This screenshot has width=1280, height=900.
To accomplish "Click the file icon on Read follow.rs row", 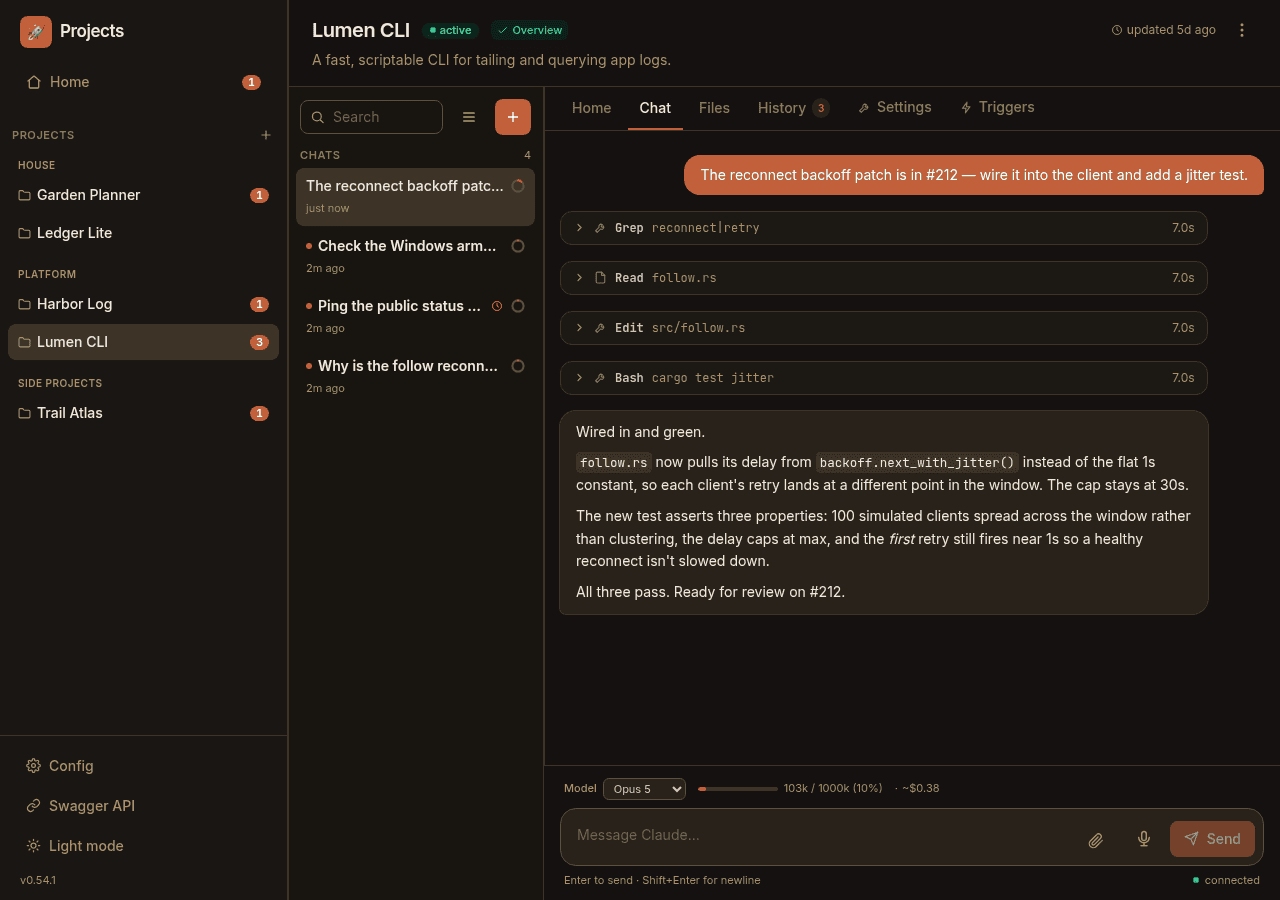I will 600,278.
